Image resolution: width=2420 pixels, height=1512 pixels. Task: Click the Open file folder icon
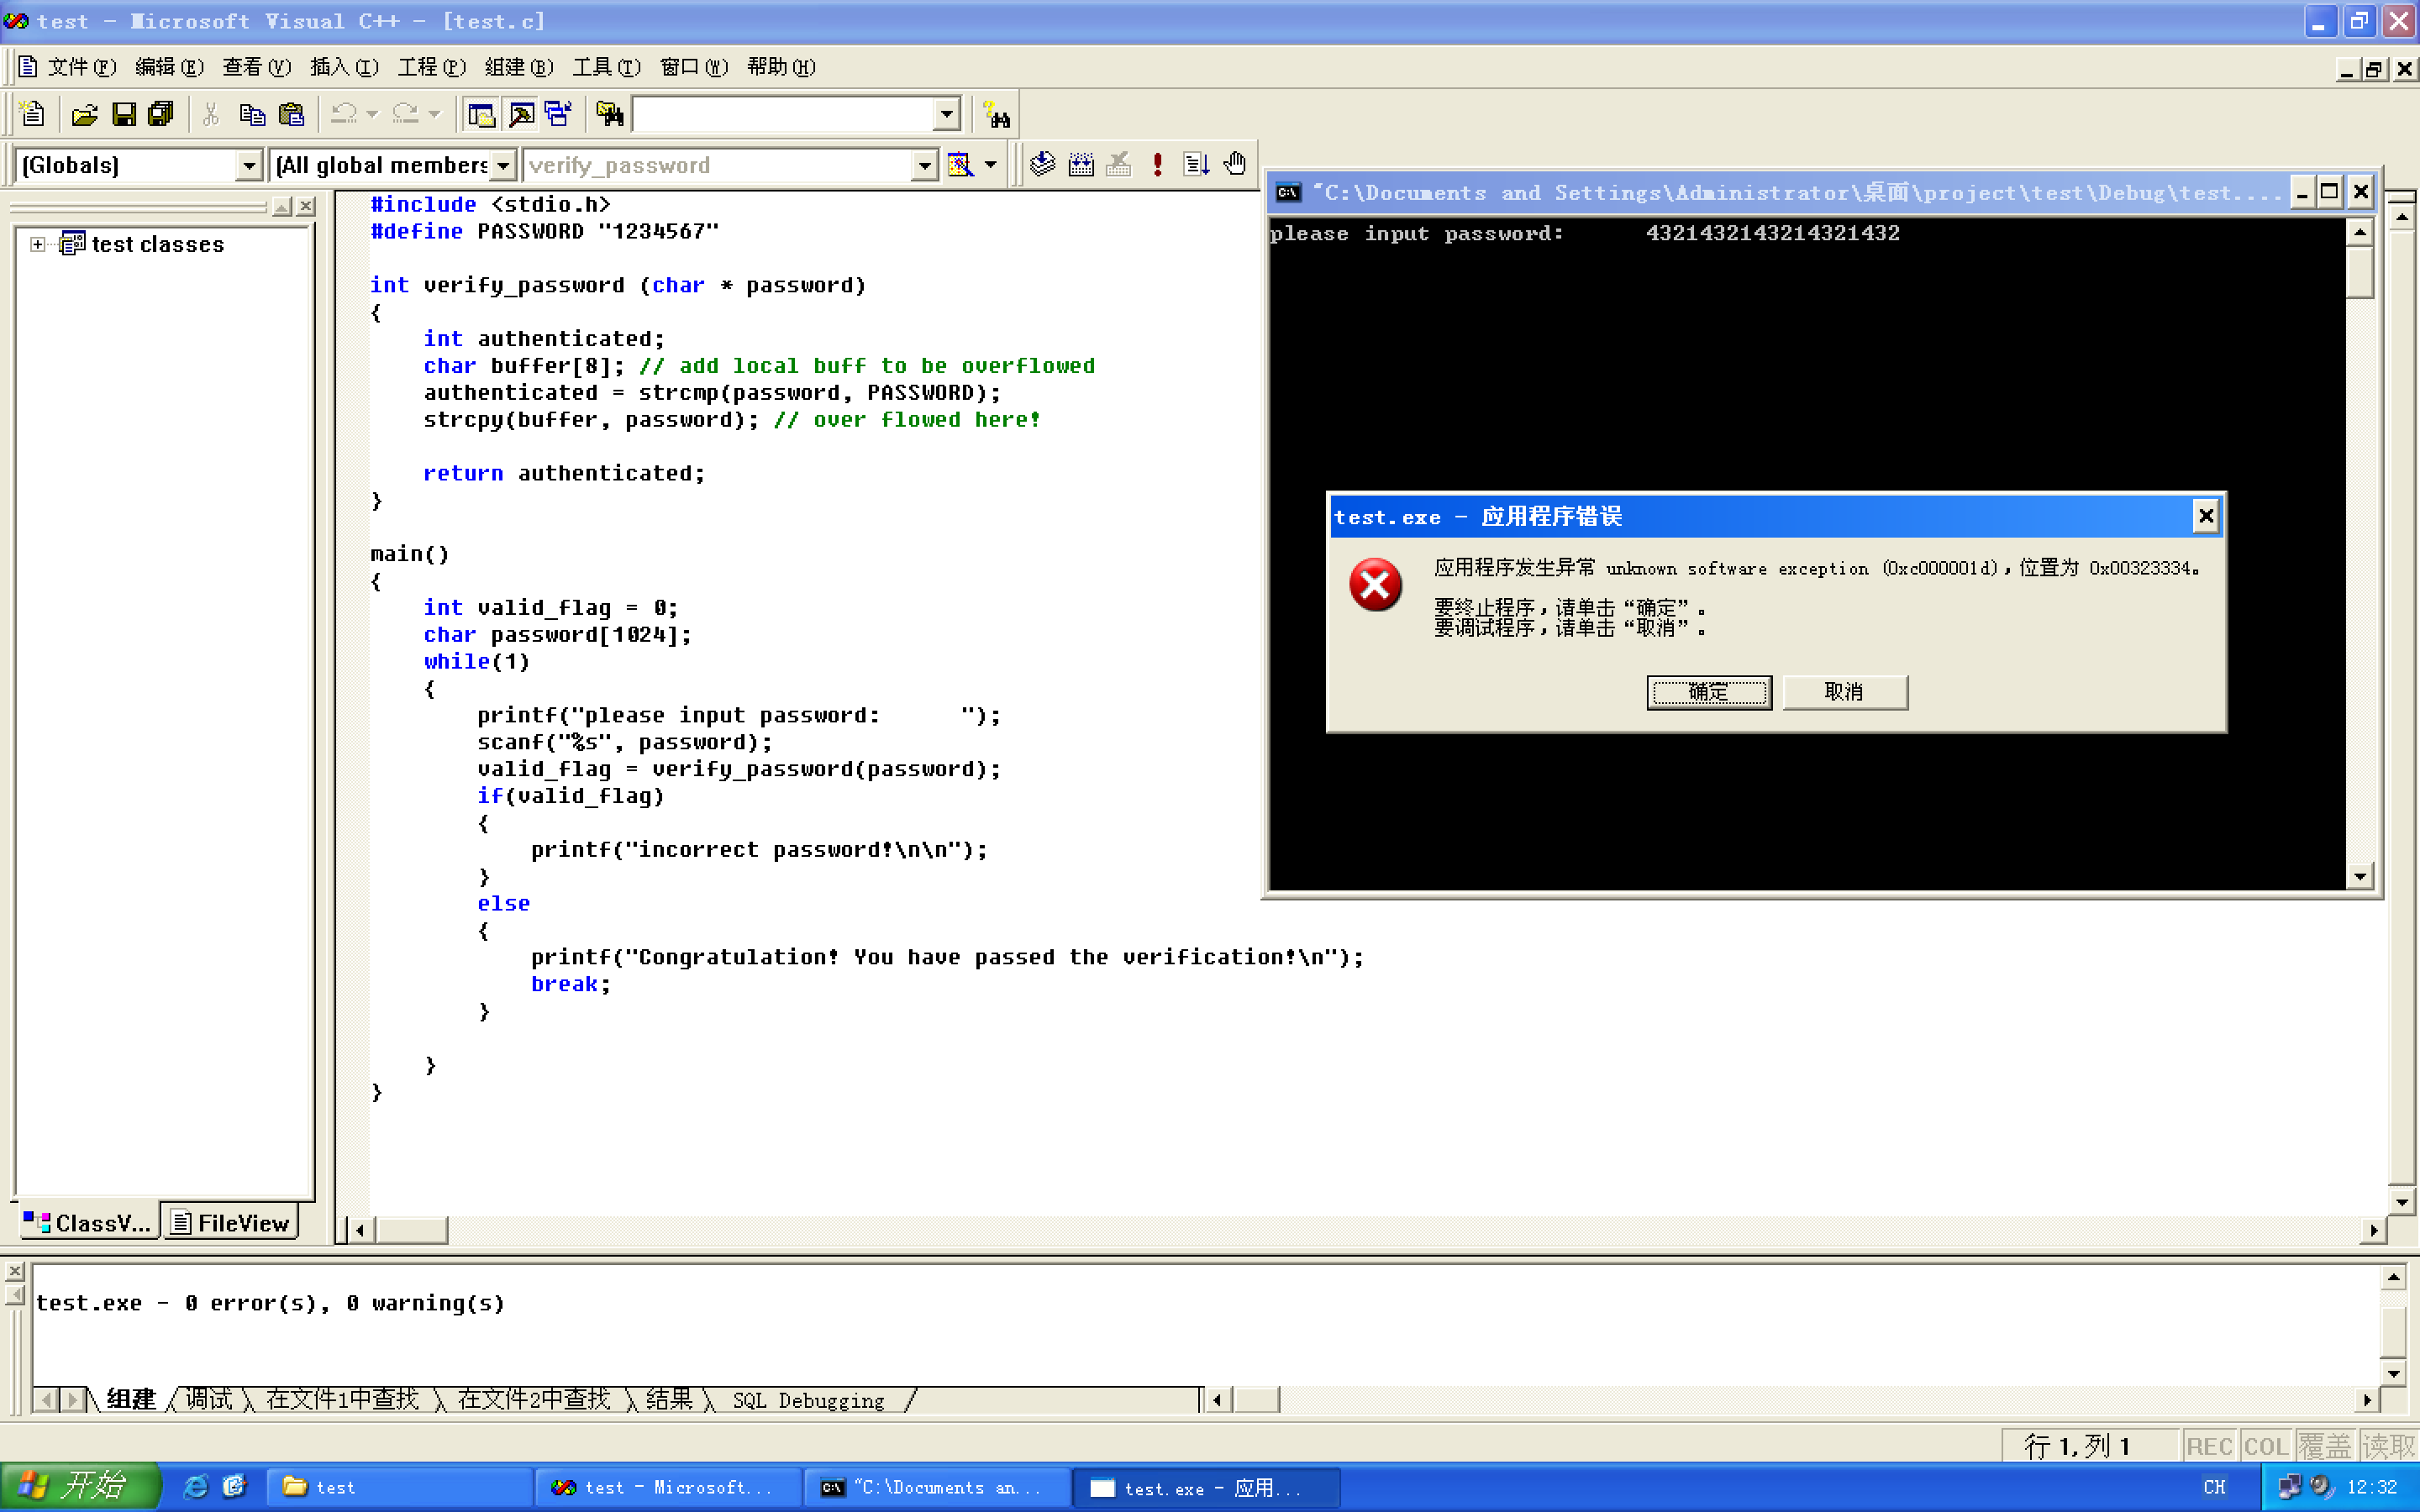click(x=85, y=114)
